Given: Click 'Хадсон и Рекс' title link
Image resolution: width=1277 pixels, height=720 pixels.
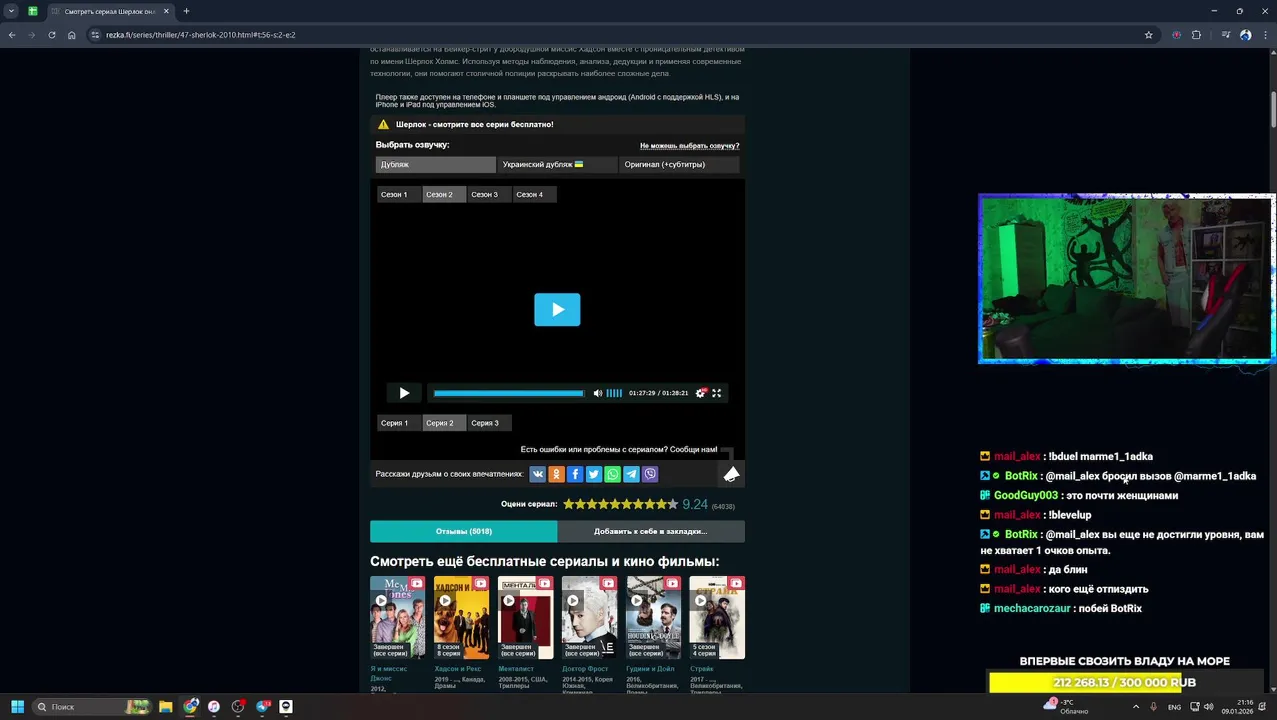Looking at the screenshot, I should (x=458, y=669).
